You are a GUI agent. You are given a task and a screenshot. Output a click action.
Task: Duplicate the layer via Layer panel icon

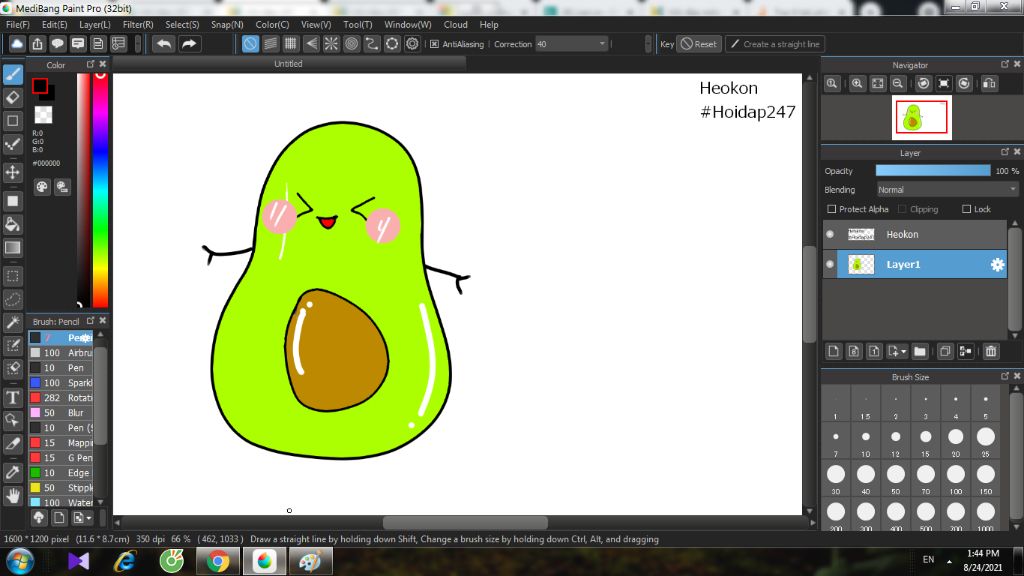pos(944,351)
